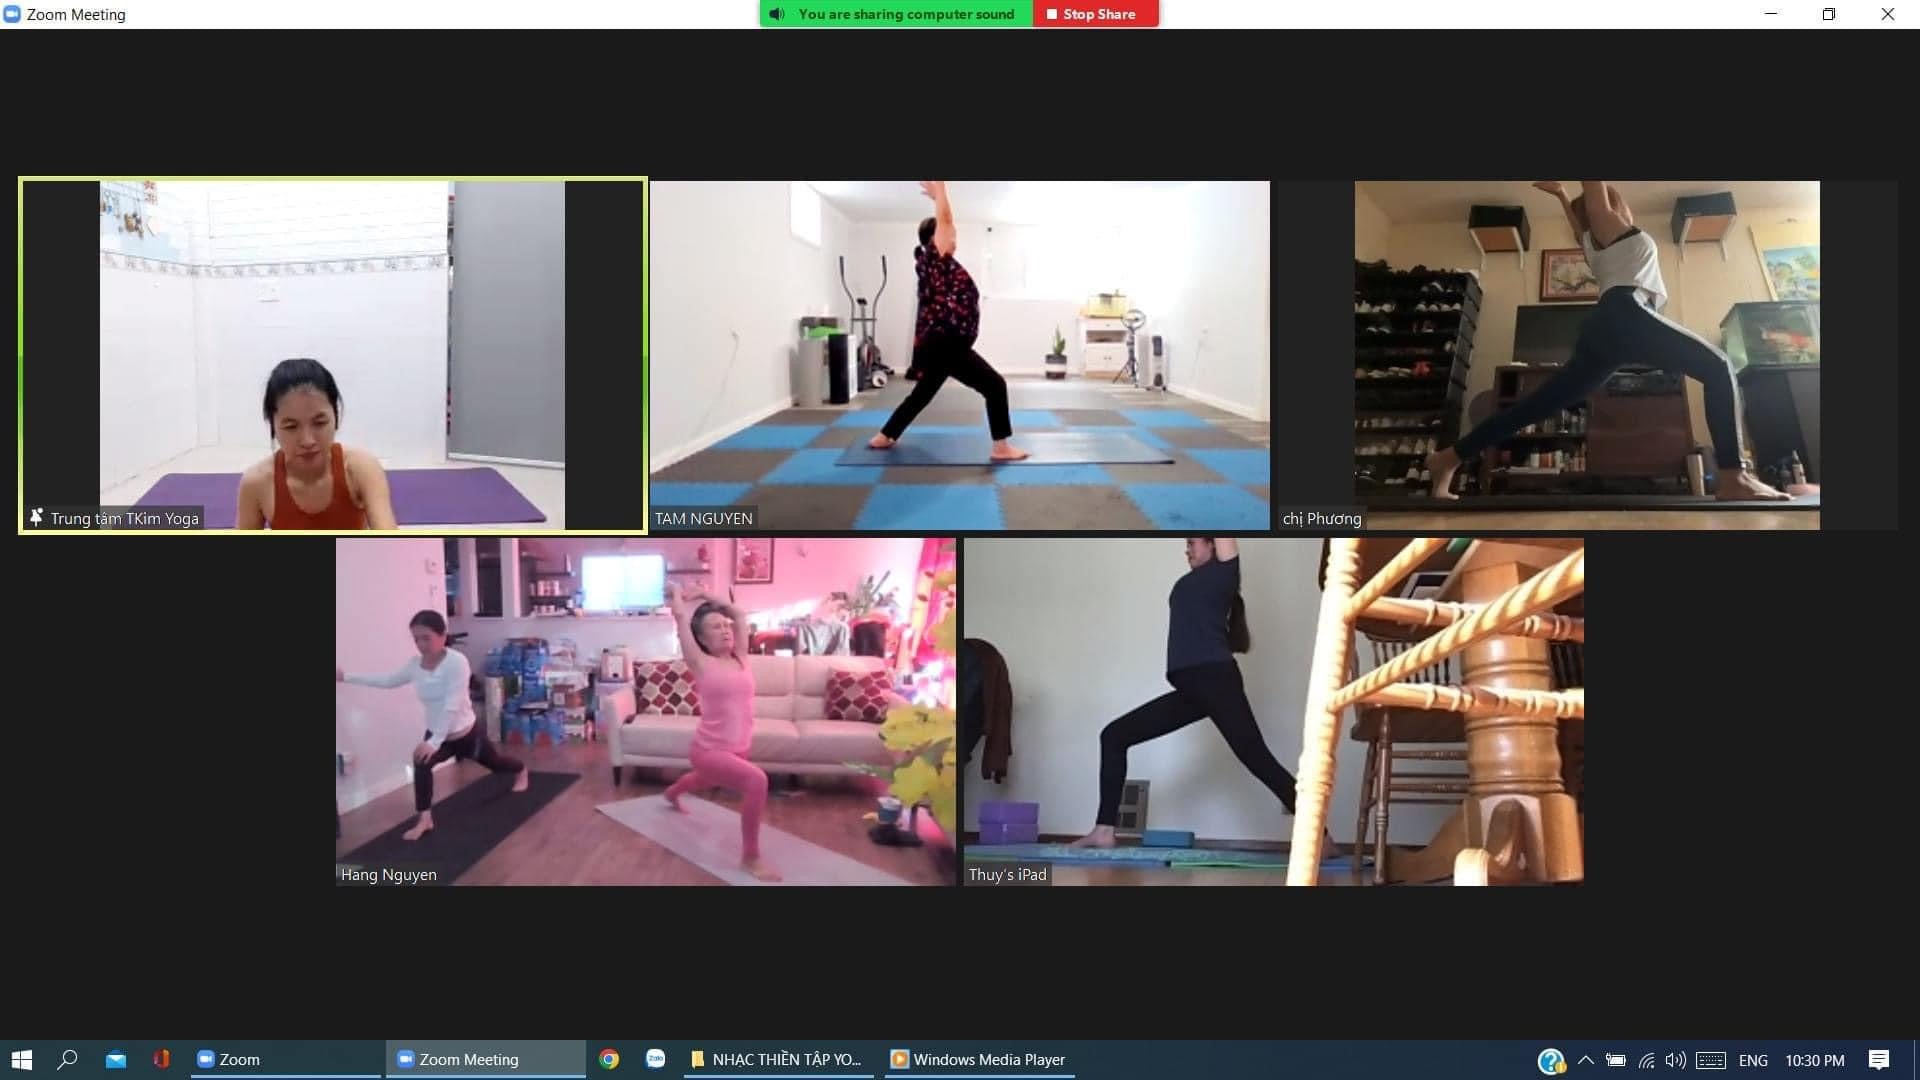The width and height of the screenshot is (1920, 1080).
Task: Click the touch keyboard icon
Action: [1711, 1060]
